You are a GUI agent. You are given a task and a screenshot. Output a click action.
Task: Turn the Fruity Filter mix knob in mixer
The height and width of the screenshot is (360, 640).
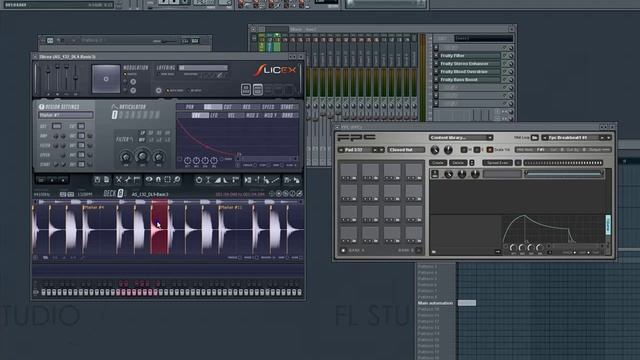click(510, 56)
